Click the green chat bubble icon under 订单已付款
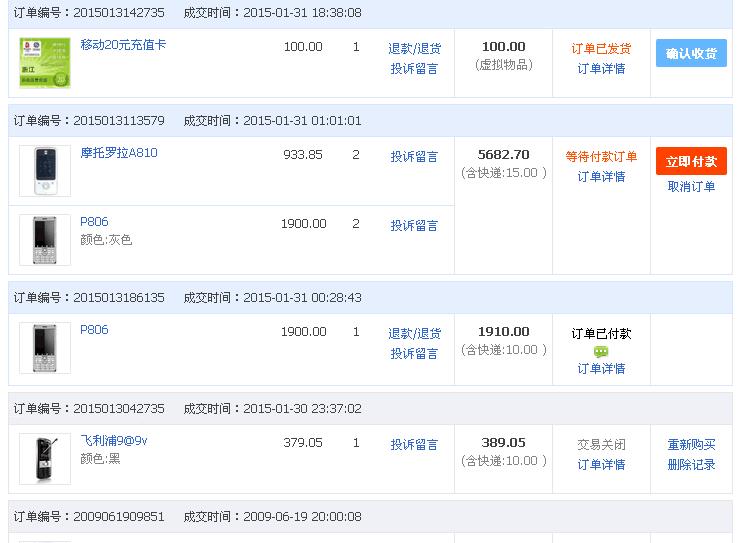Image resolution: width=737 pixels, height=543 pixels. [601, 351]
